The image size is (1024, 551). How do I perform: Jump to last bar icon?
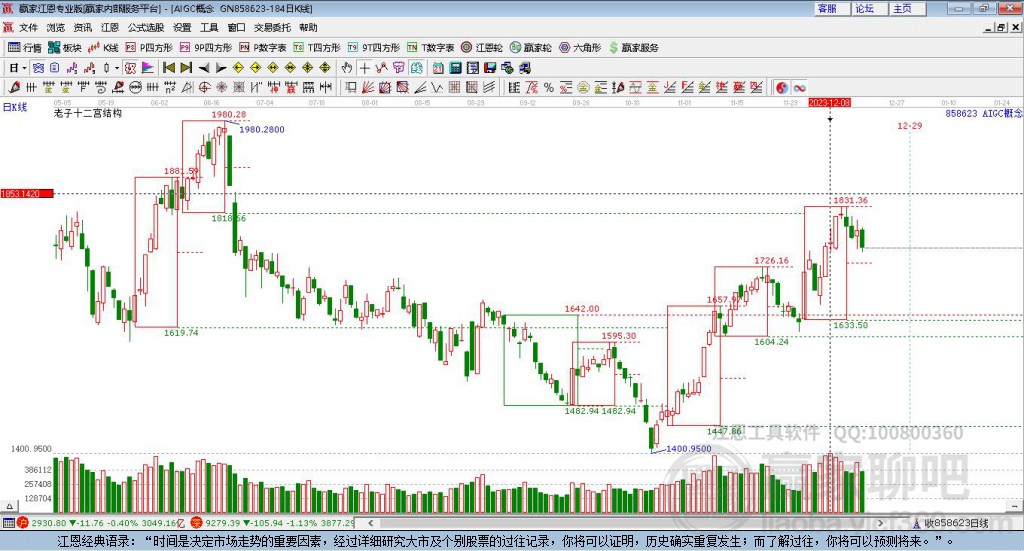coord(186,68)
